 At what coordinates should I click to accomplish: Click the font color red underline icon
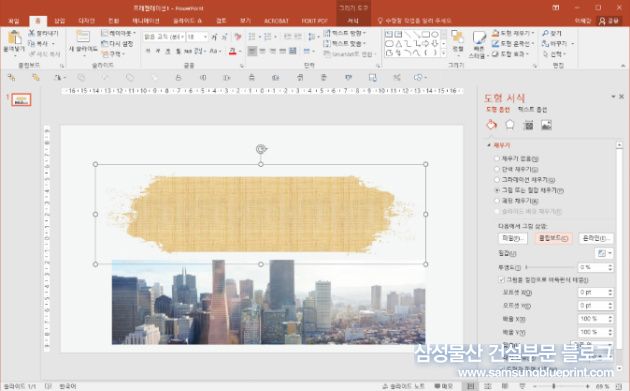[x=232, y=51]
